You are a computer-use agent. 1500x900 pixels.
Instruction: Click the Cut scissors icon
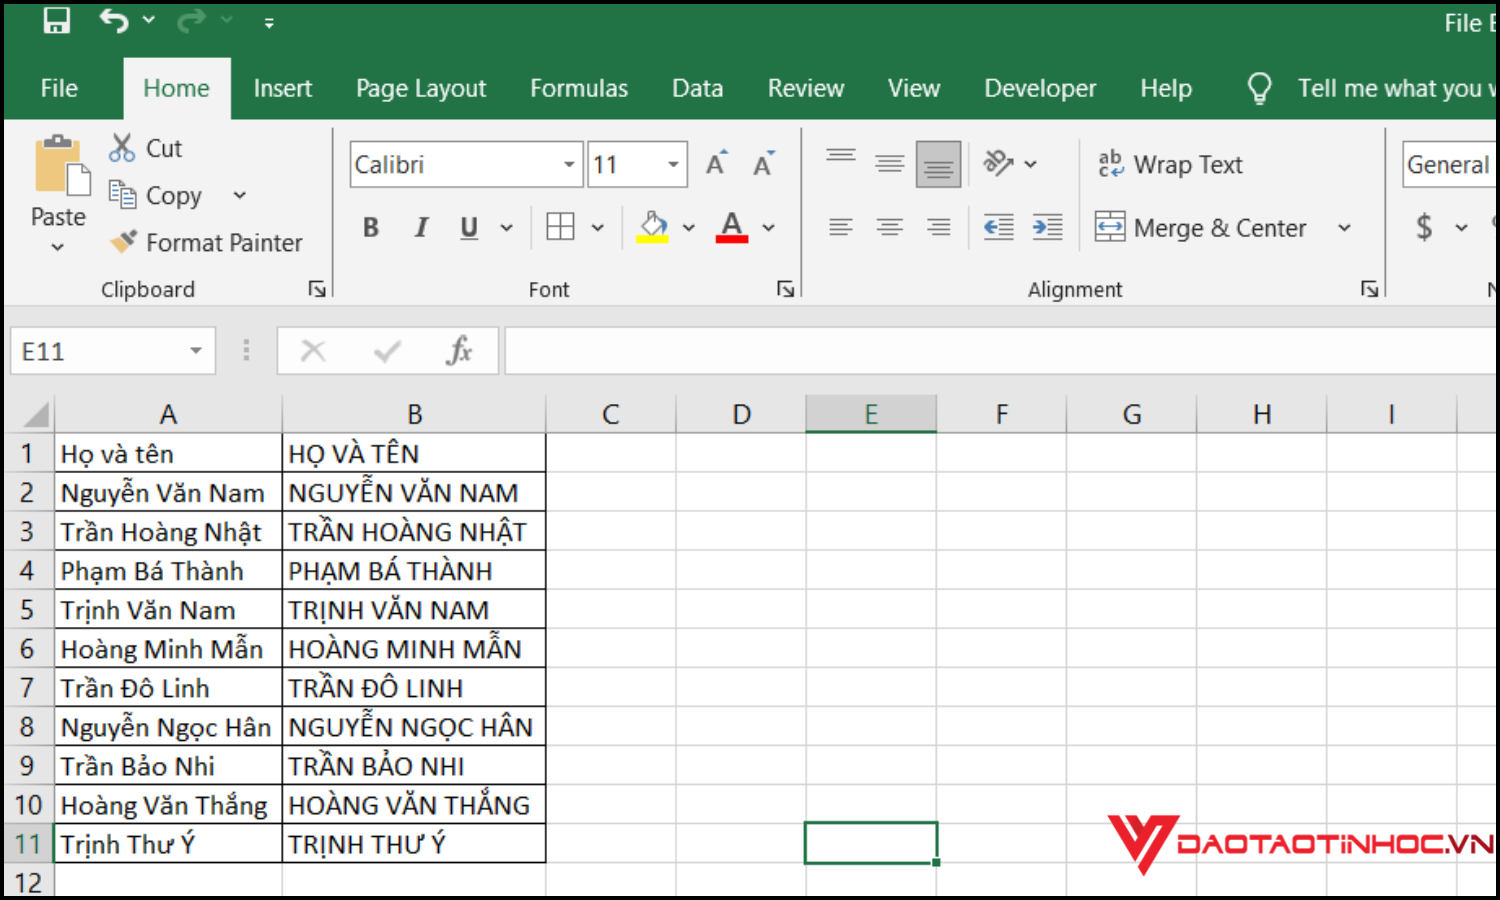122,148
